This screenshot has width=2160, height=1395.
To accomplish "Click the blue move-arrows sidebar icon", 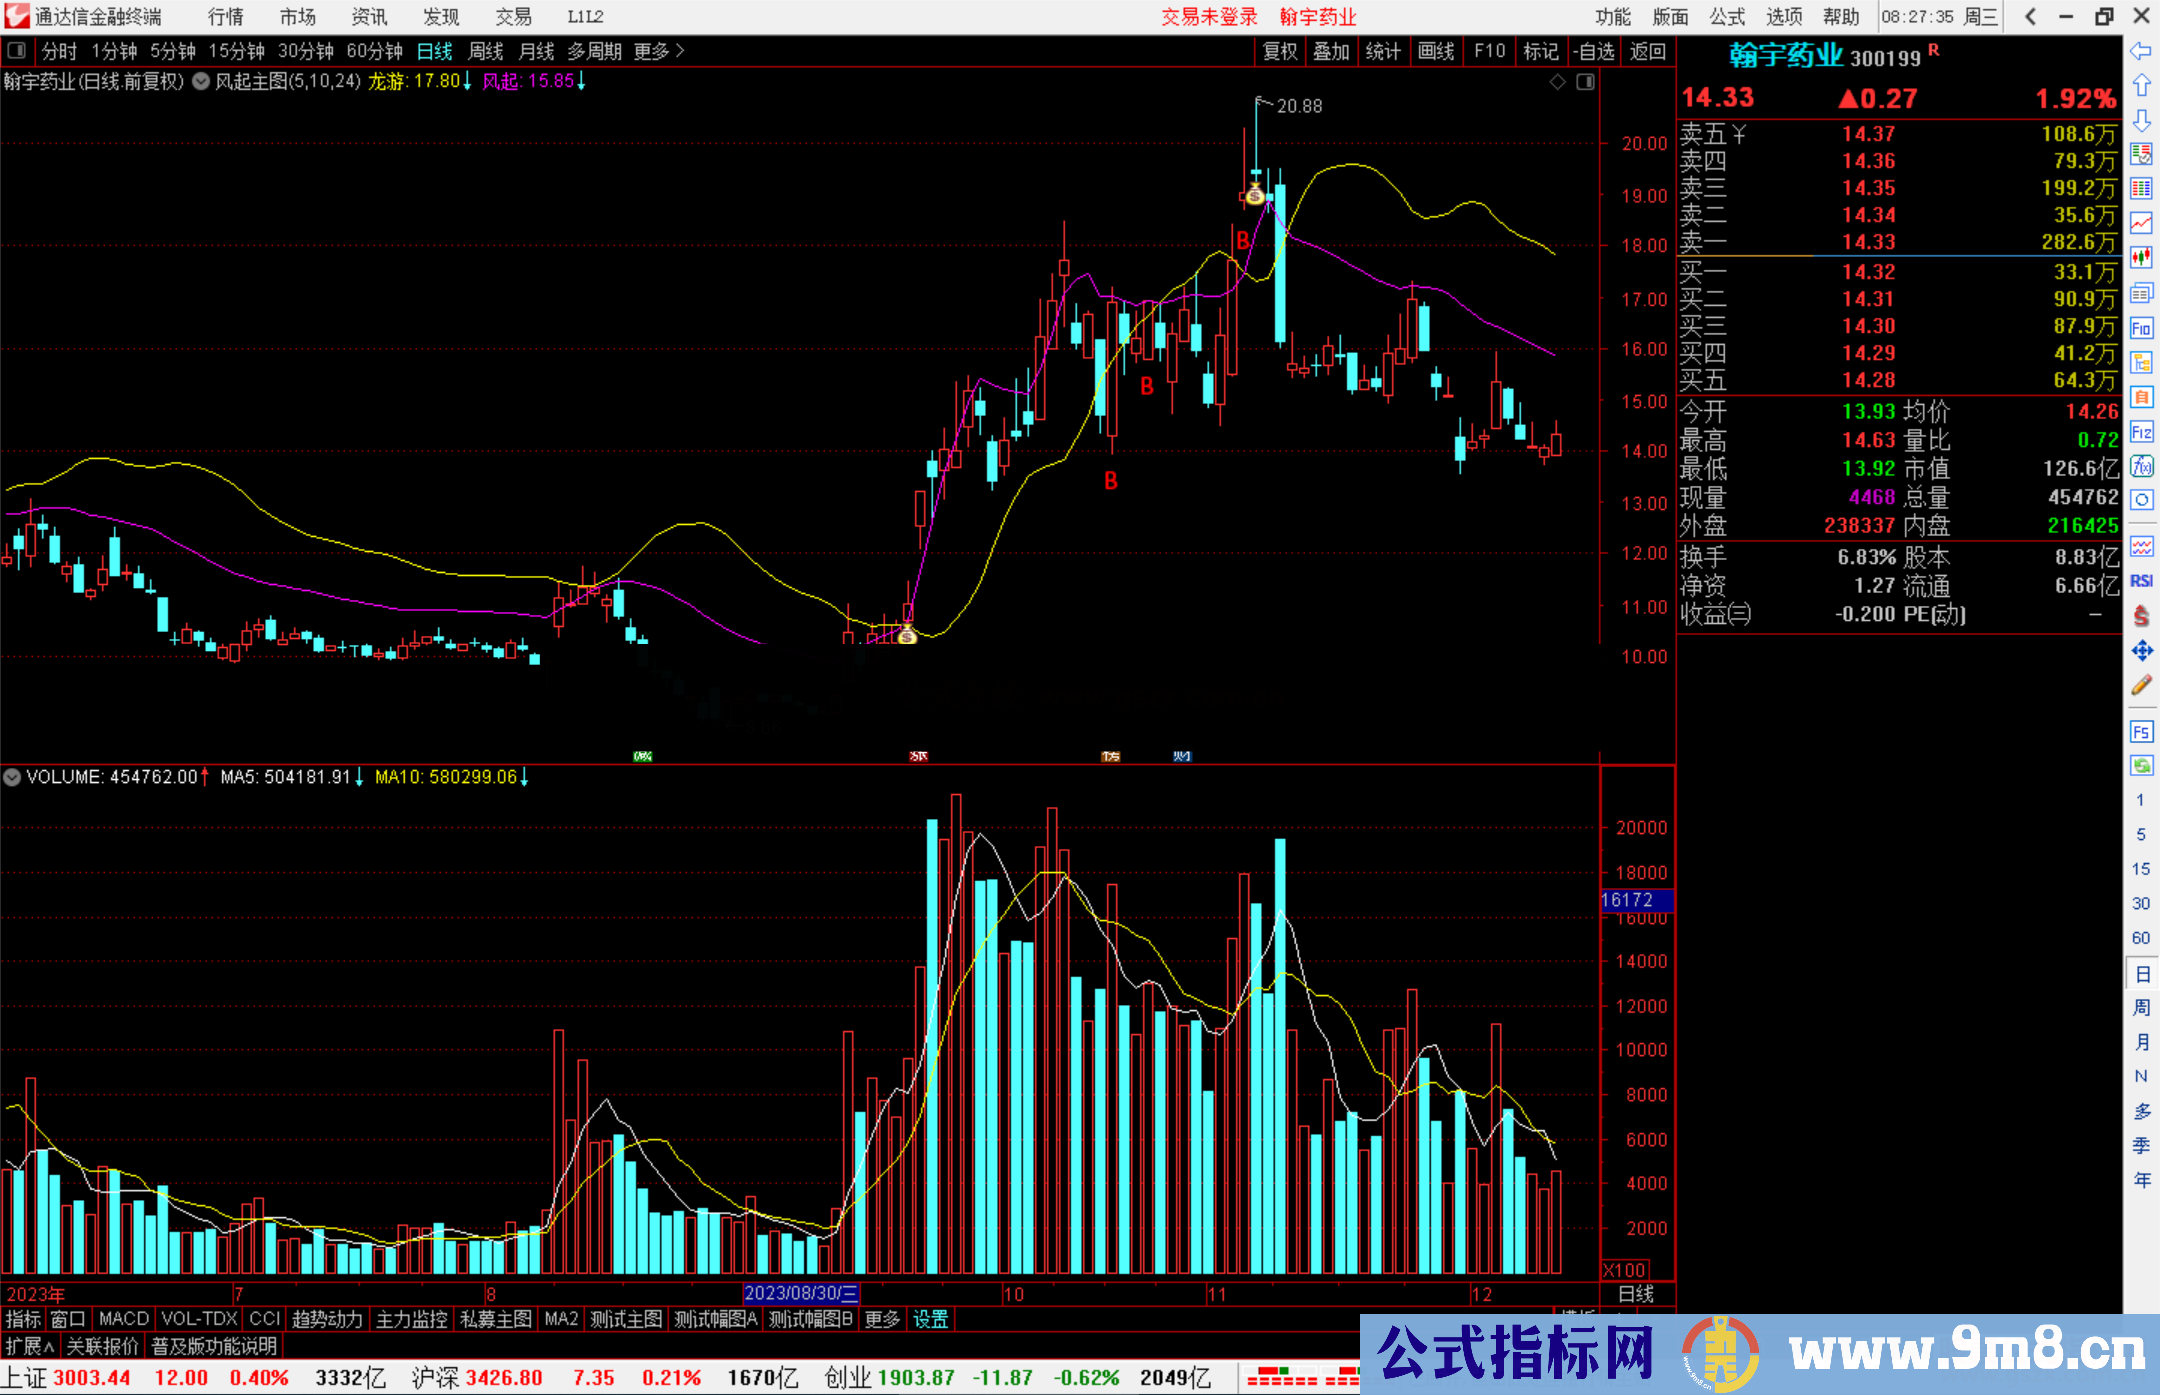I will click(2141, 651).
